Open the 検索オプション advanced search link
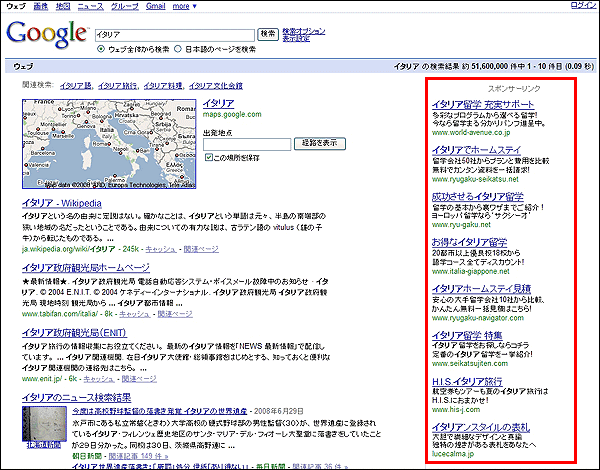 pyautogui.click(x=303, y=30)
